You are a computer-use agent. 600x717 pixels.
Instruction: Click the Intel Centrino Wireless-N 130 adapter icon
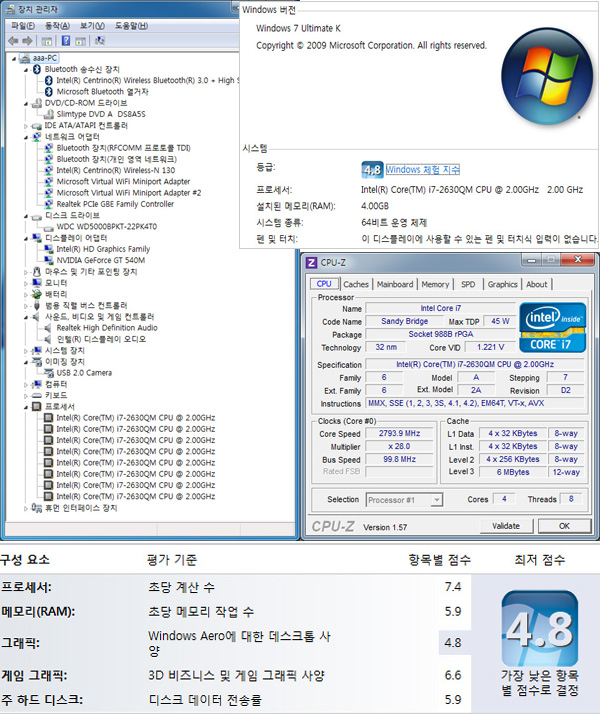point(48,171)
